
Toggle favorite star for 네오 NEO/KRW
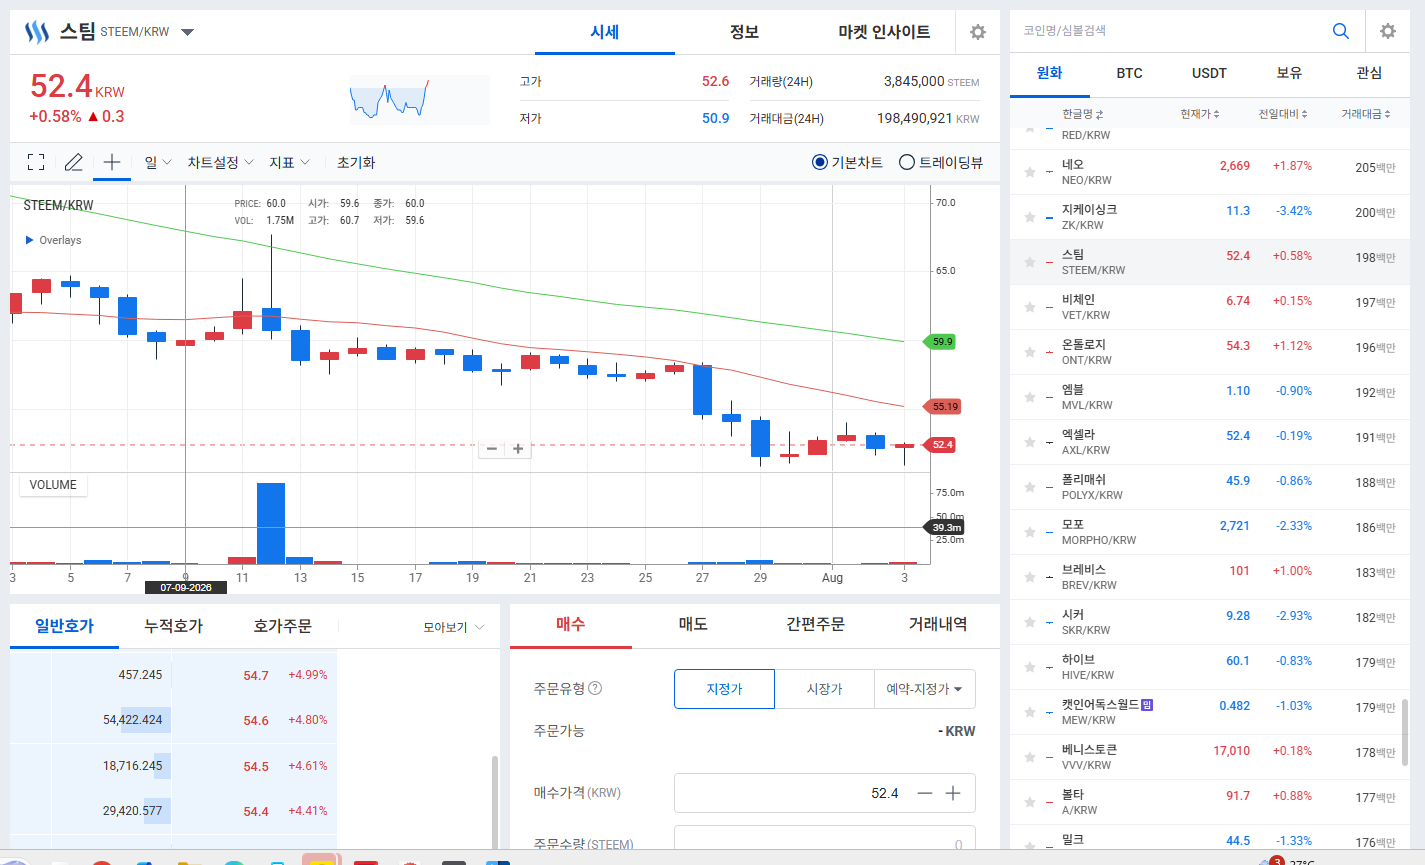[x=1030, y=172]
